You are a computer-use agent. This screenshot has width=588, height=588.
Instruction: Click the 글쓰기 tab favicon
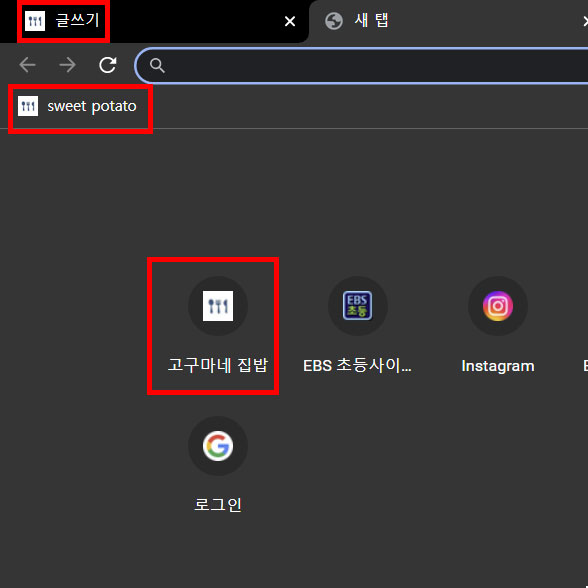(x=35, y=21)
